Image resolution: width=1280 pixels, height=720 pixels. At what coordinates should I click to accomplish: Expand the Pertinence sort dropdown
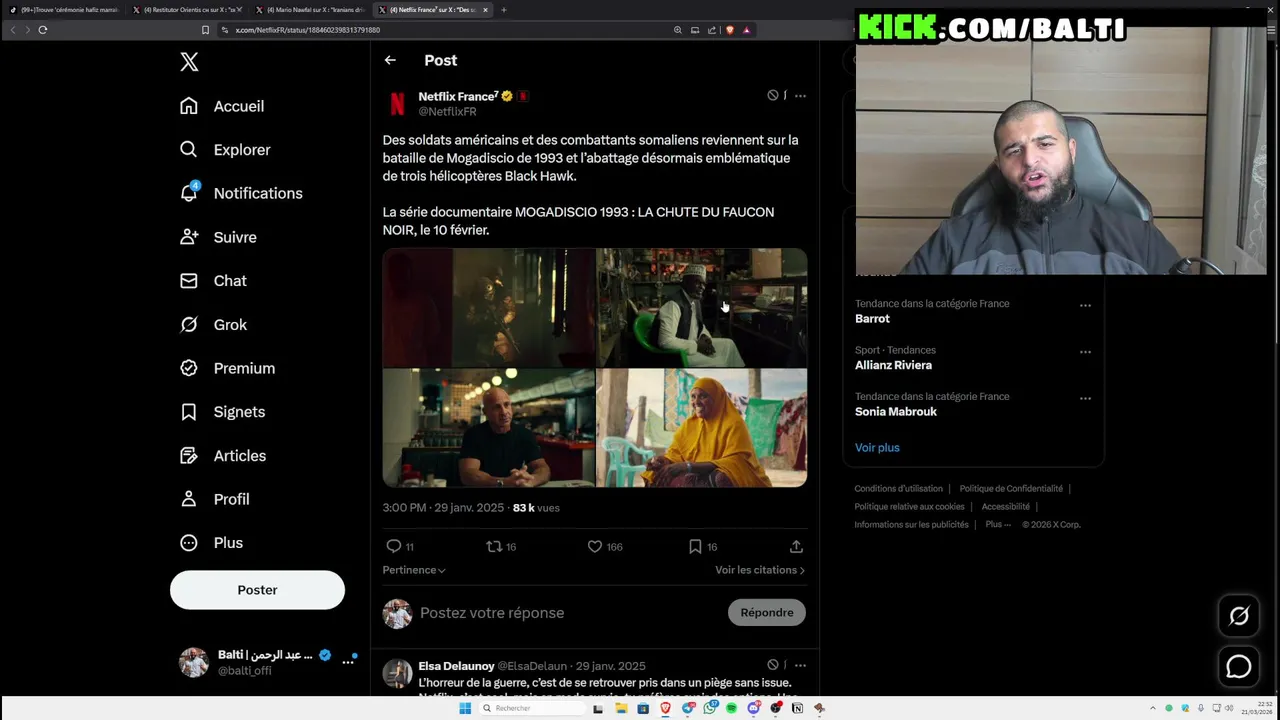point(414,570)
